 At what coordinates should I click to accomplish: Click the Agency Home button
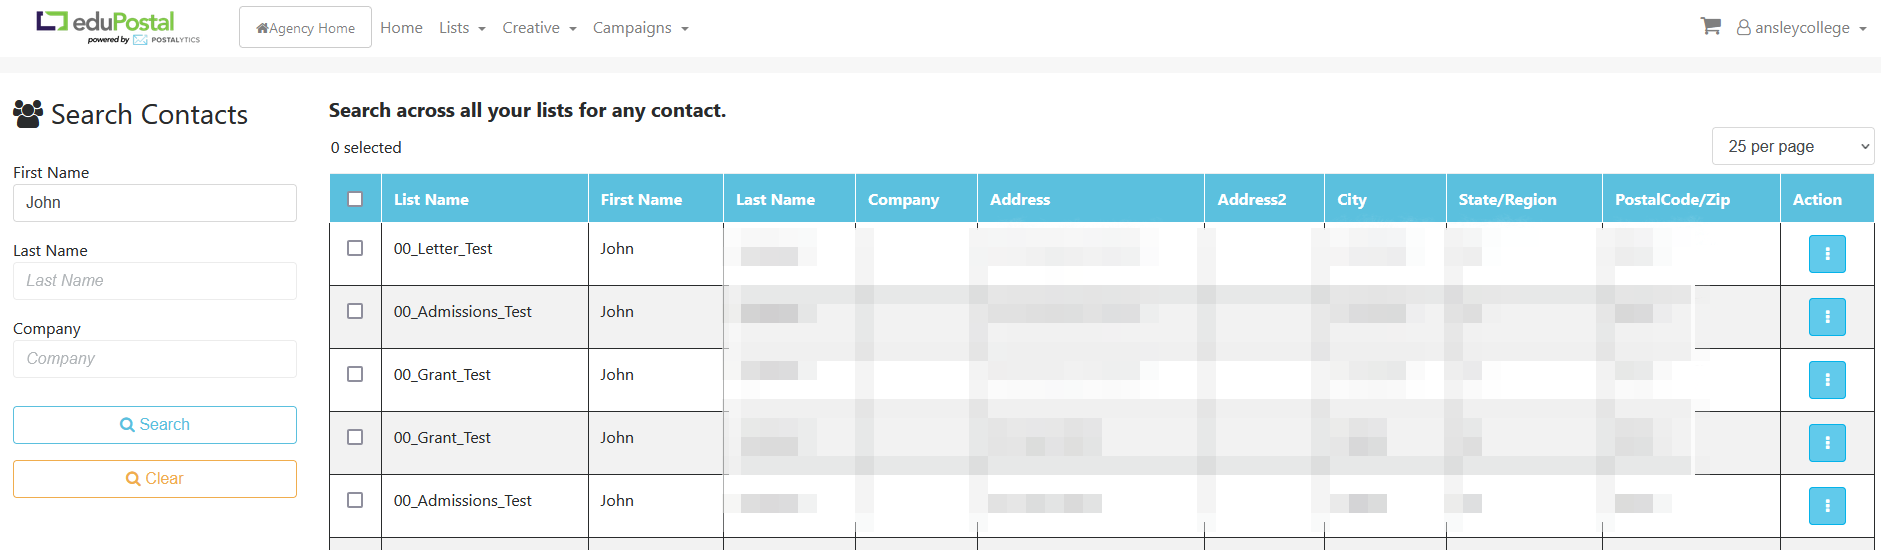305,28
